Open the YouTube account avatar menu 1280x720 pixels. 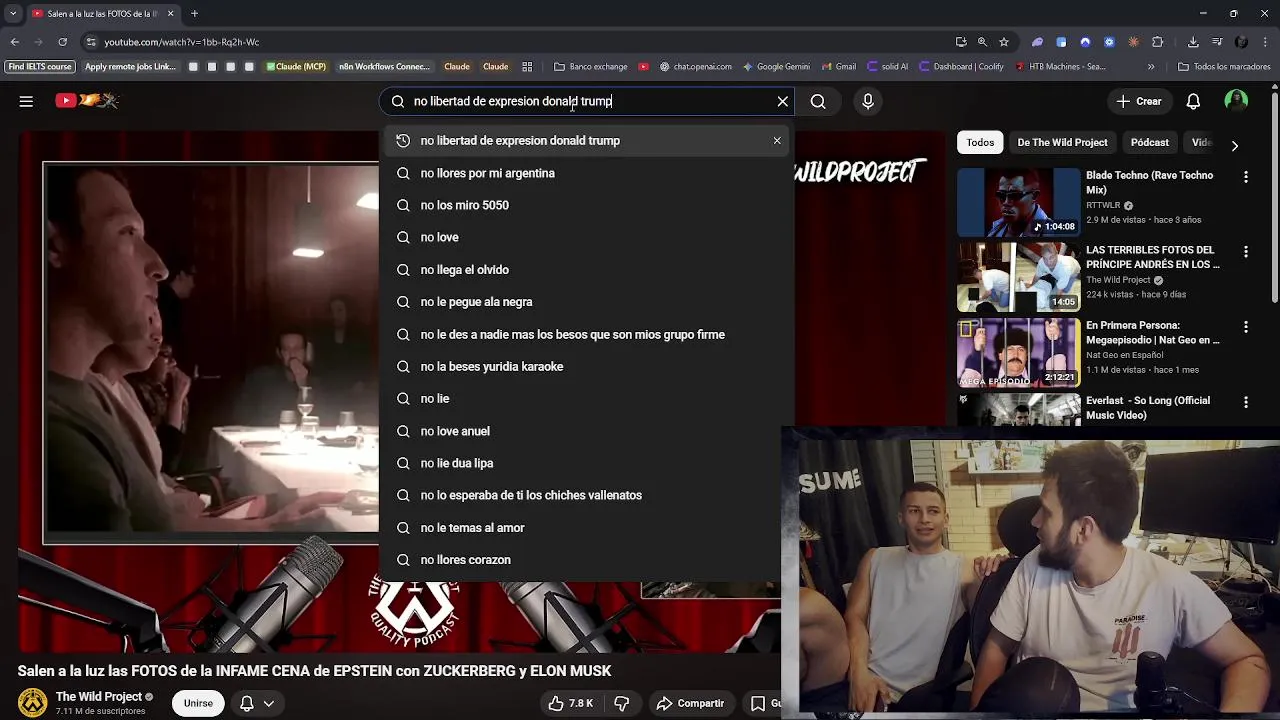point(1236,101)
